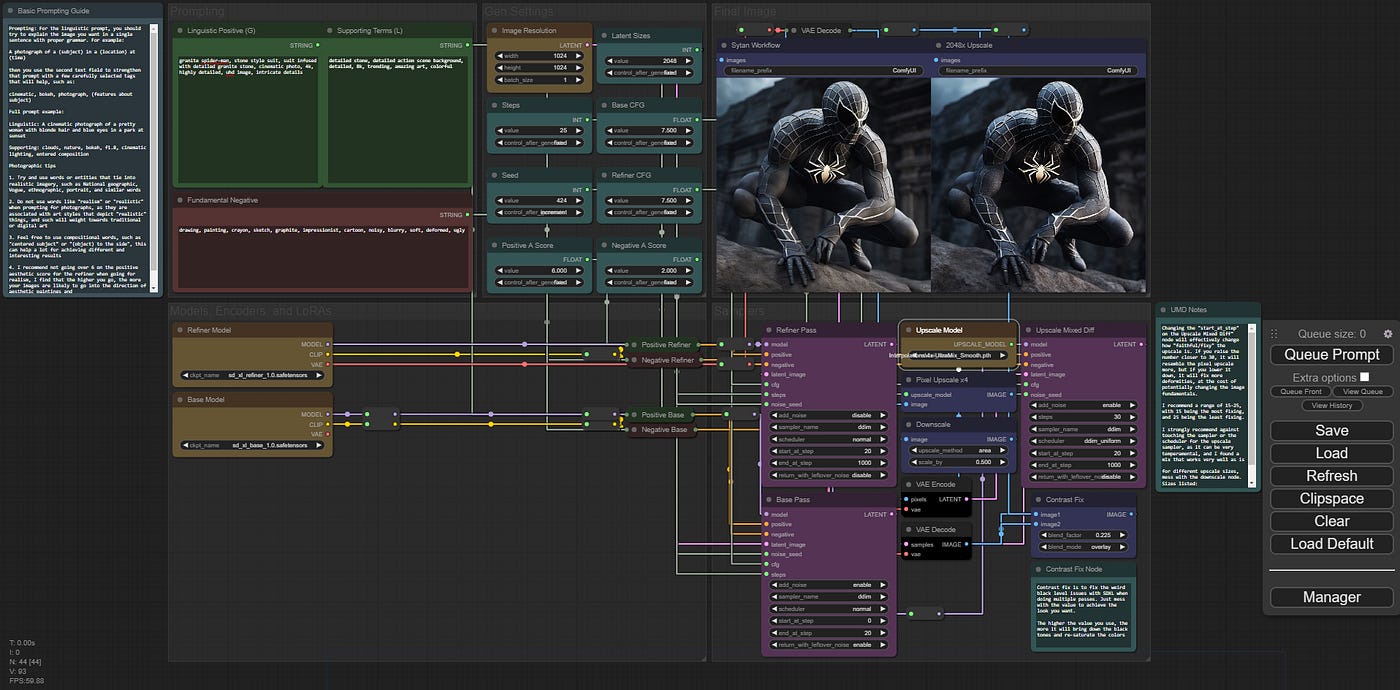
Task: Enable the Extra options checkbox
Action: pos(1364,377)
